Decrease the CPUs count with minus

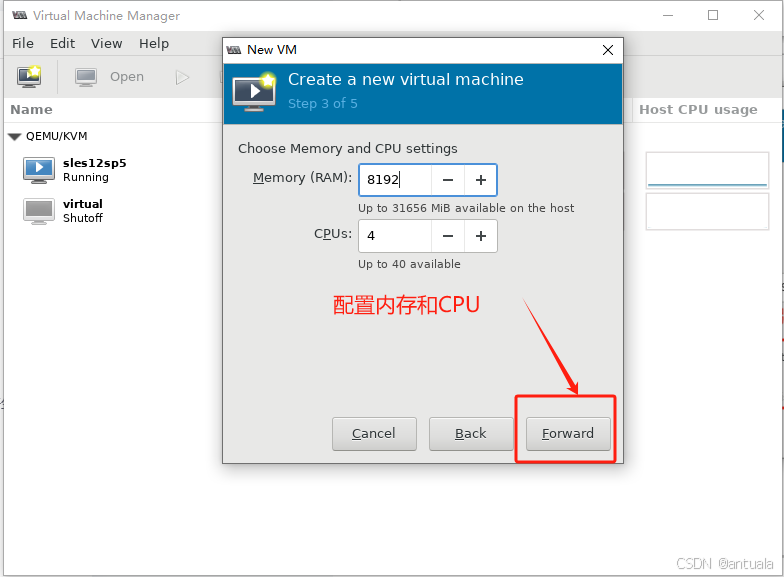(x=448, y=236)
